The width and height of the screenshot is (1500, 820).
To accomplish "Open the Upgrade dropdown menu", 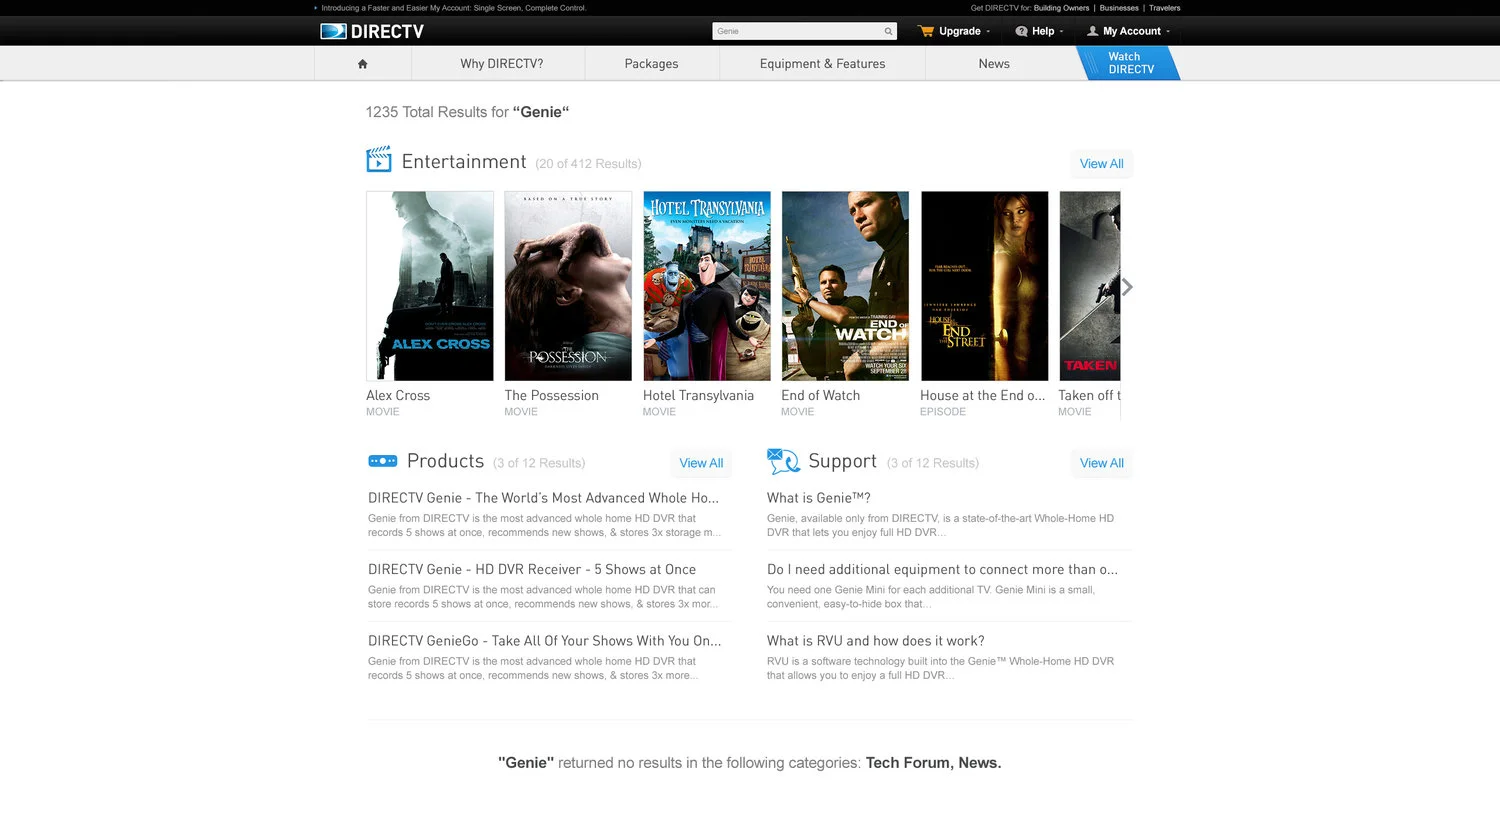I will (x=954, y=31).
